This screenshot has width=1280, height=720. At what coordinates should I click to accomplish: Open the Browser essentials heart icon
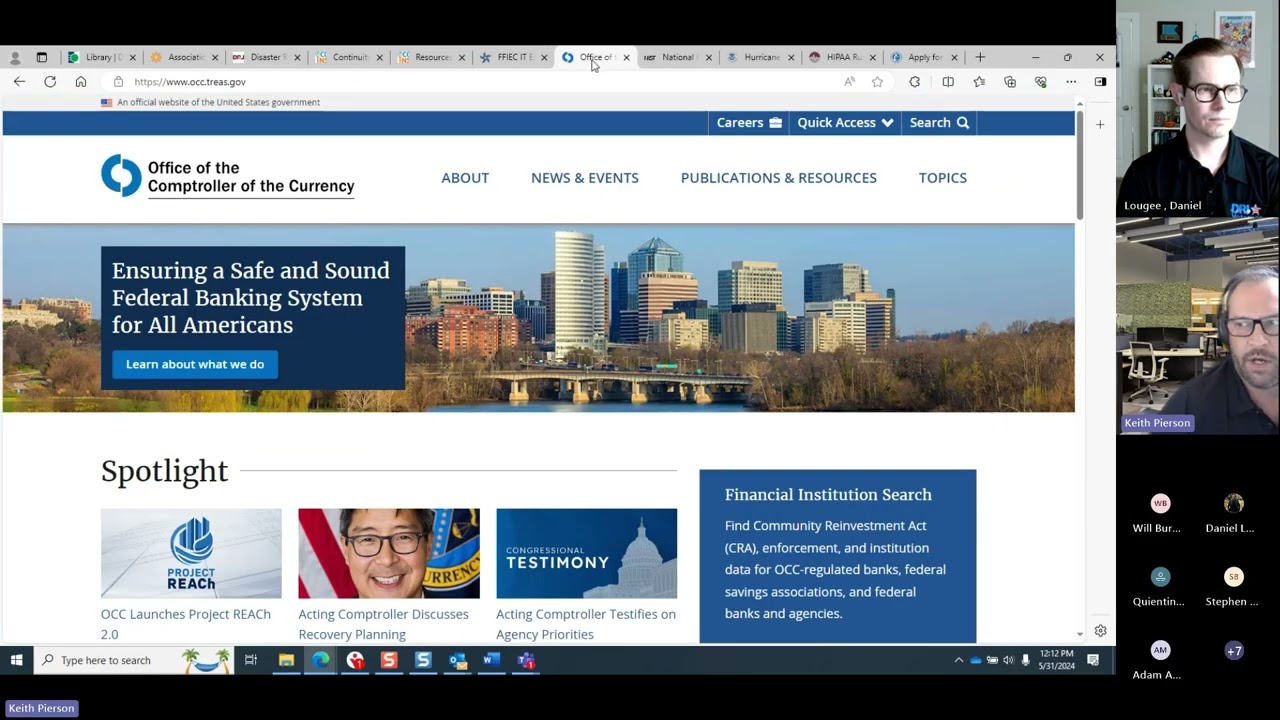click(1041, 82)
